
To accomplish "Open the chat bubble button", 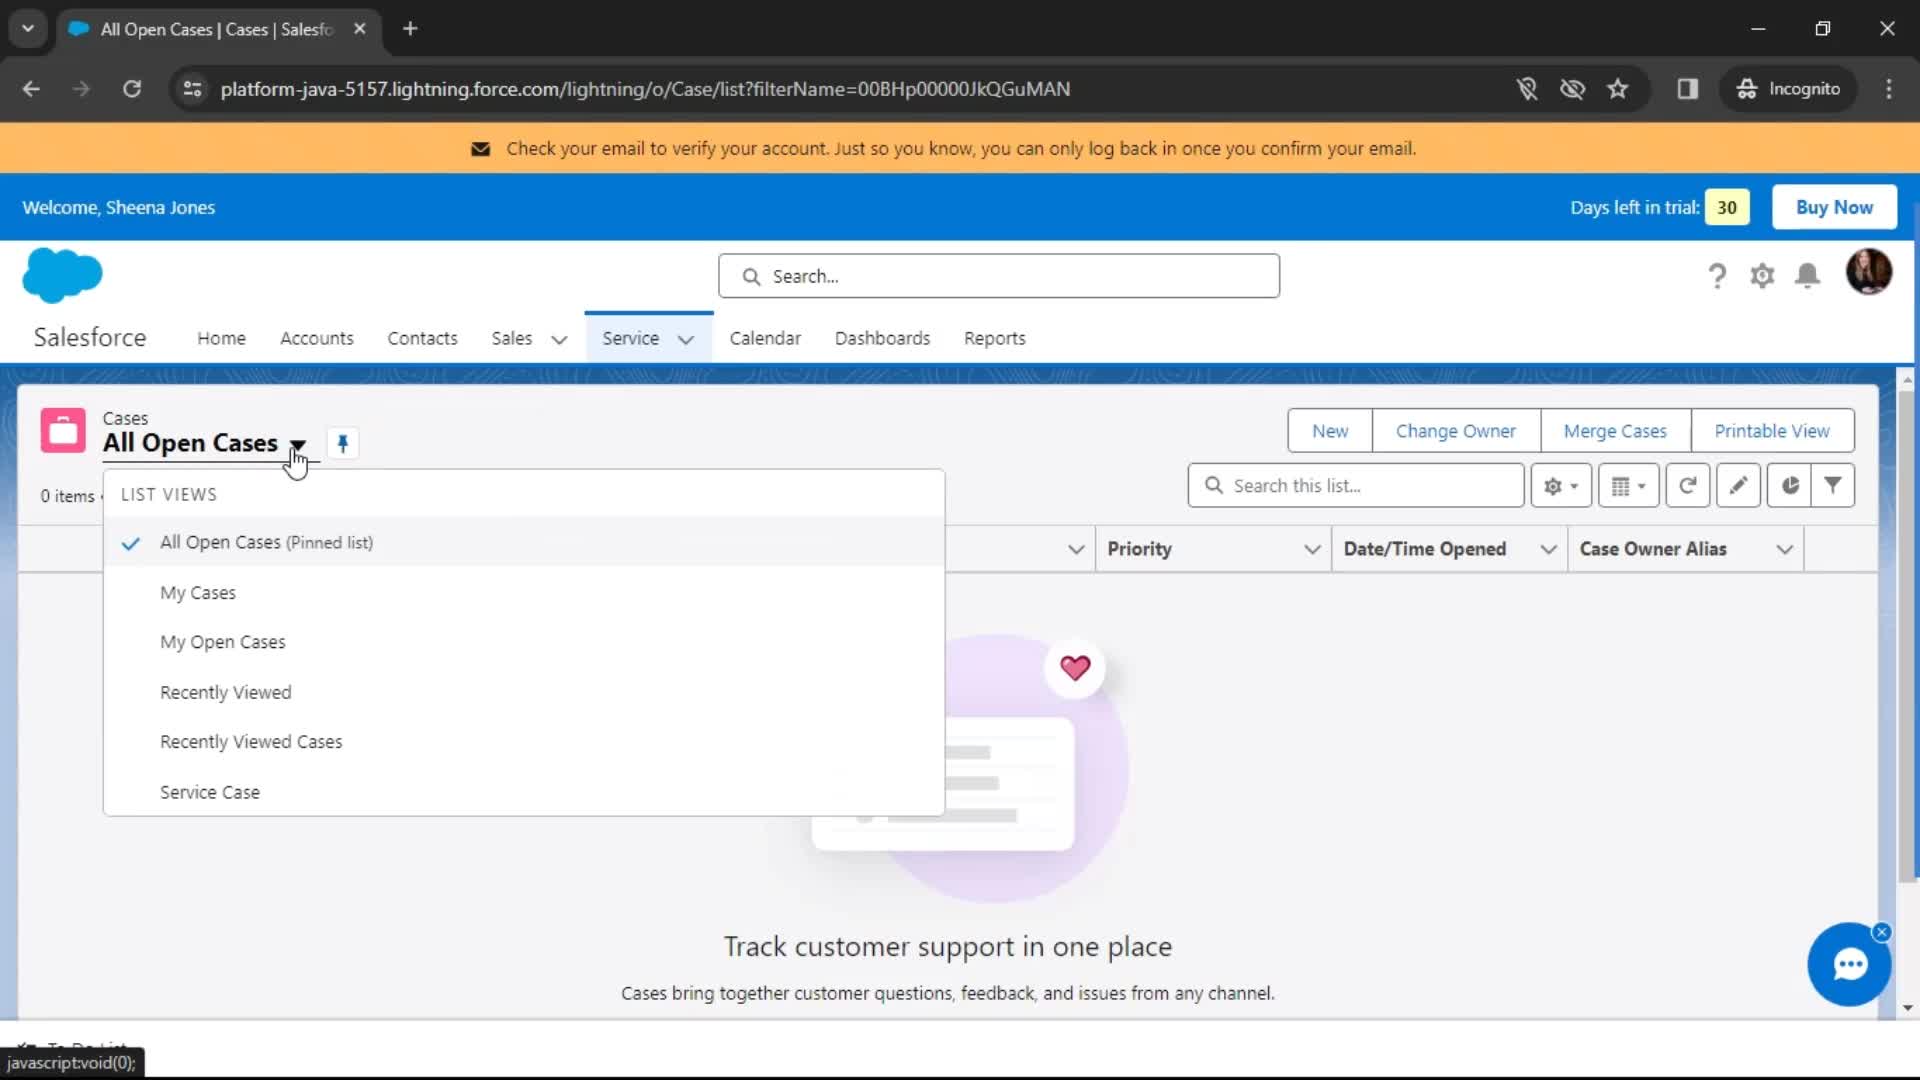I will tap(1849, 965).
